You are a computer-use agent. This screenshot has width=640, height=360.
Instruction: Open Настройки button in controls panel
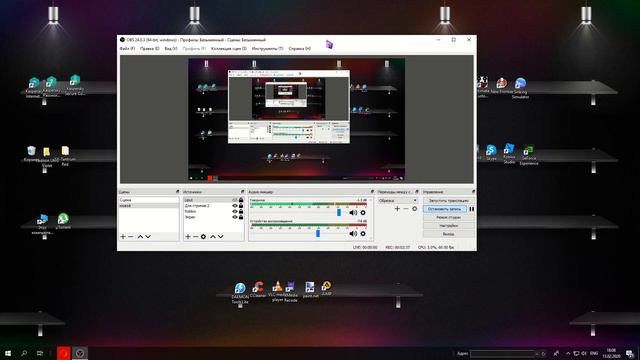449,226
